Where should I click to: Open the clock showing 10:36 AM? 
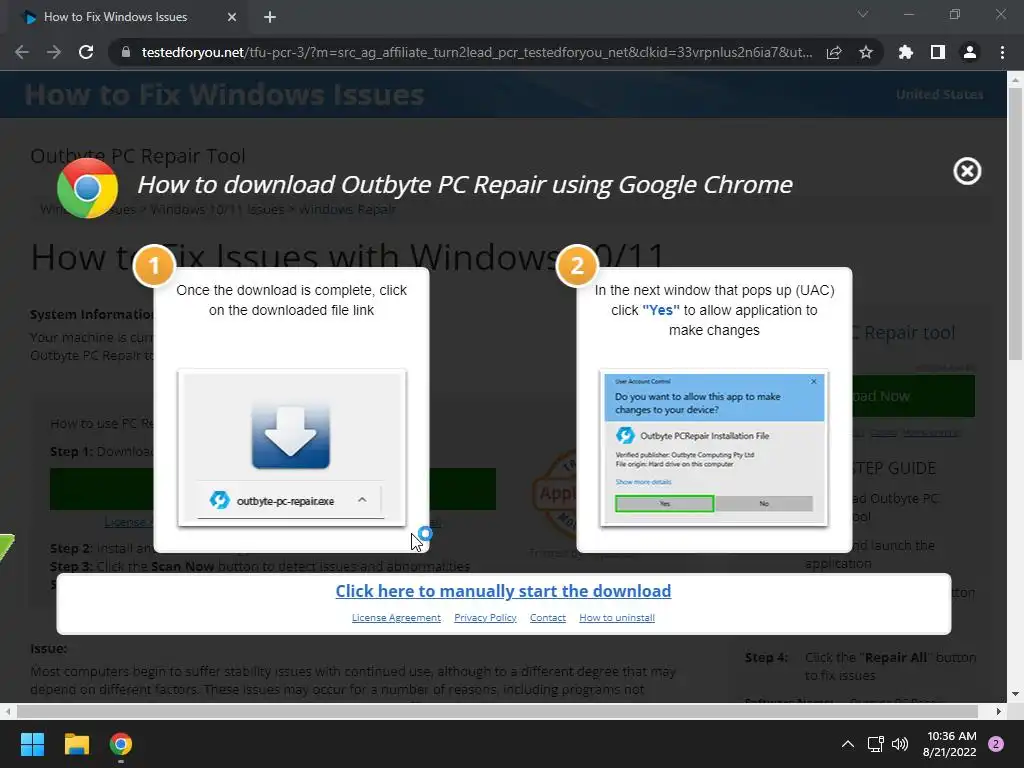(950, 744)
